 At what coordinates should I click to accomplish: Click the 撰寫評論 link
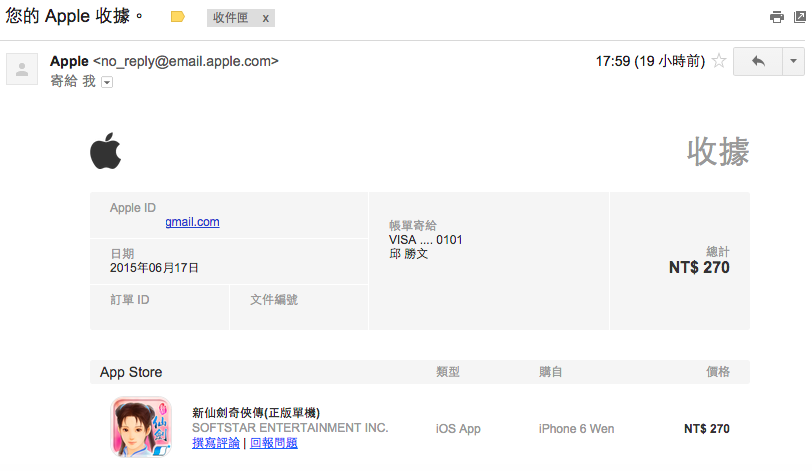[x=216, y=443]
